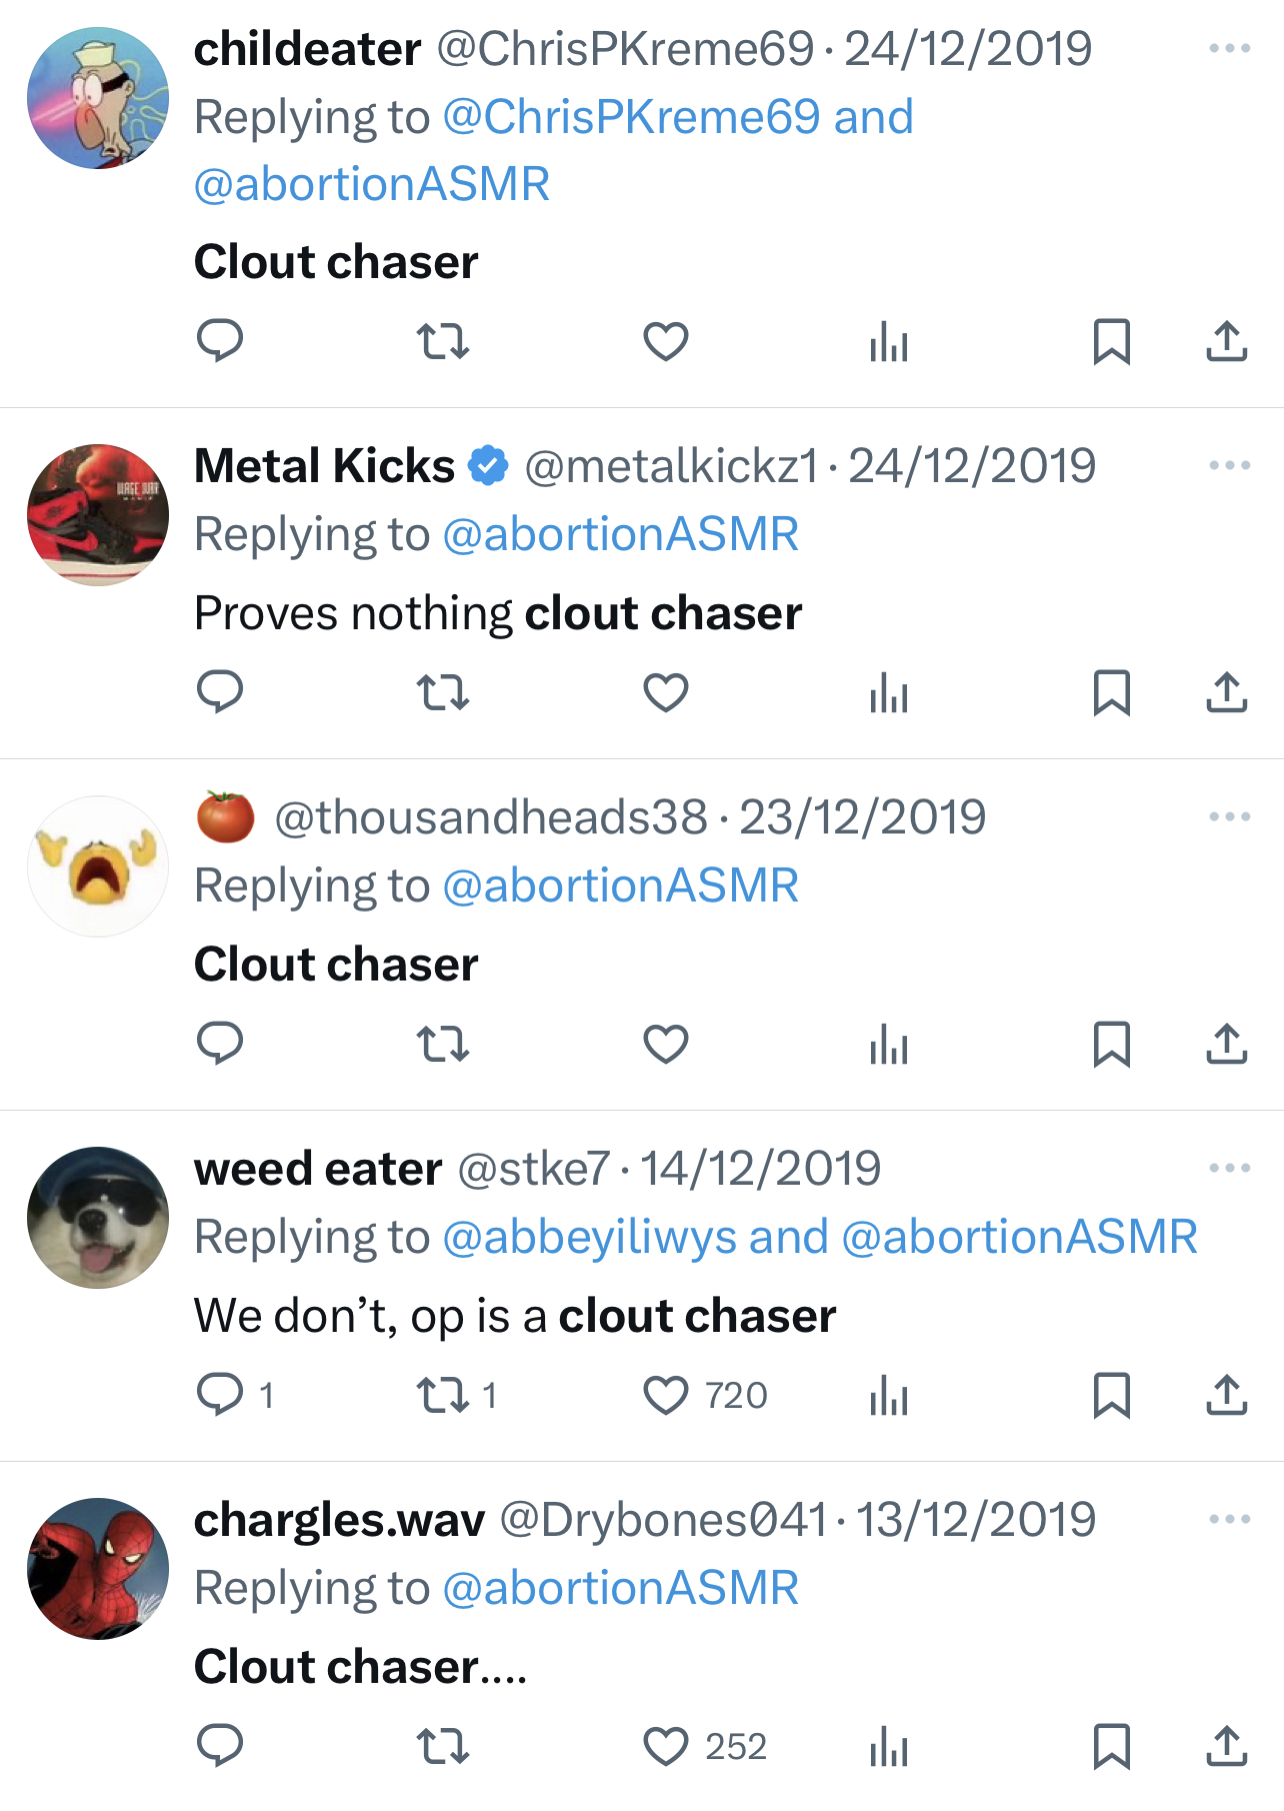View analytics on childeater's tweet
The image size is (1284, 1811).
pos(888,341)
